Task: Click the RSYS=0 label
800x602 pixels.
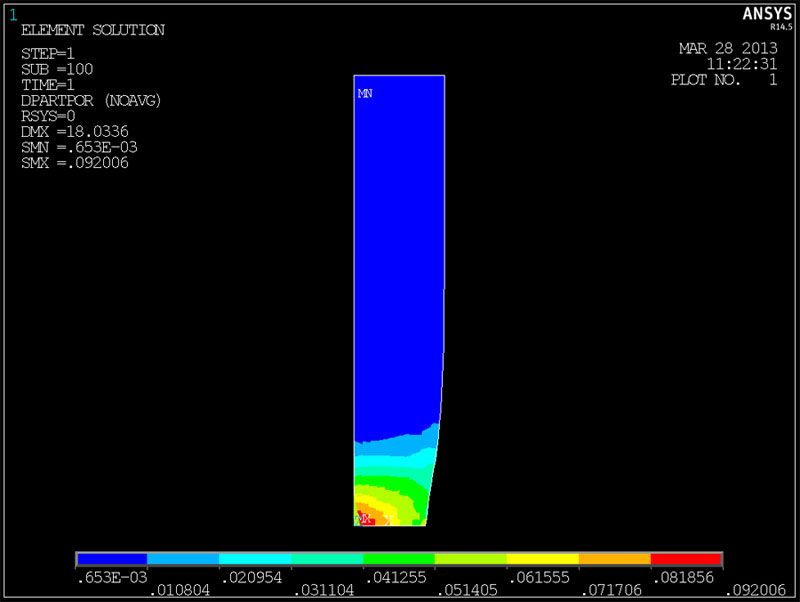Action: (48, 116)
